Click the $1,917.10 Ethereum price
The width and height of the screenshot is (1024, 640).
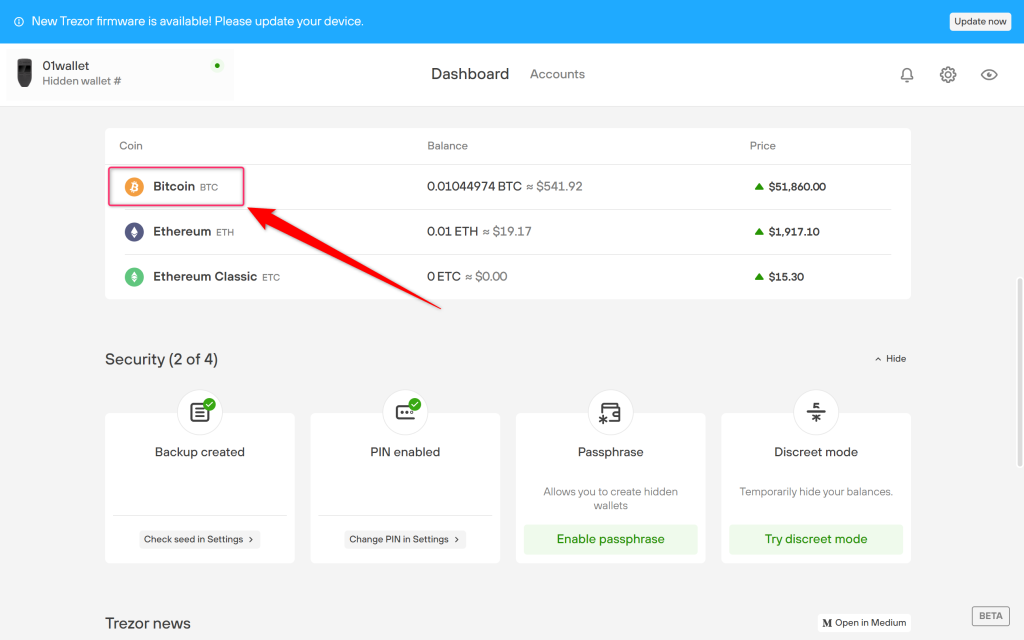click(793, 232)
